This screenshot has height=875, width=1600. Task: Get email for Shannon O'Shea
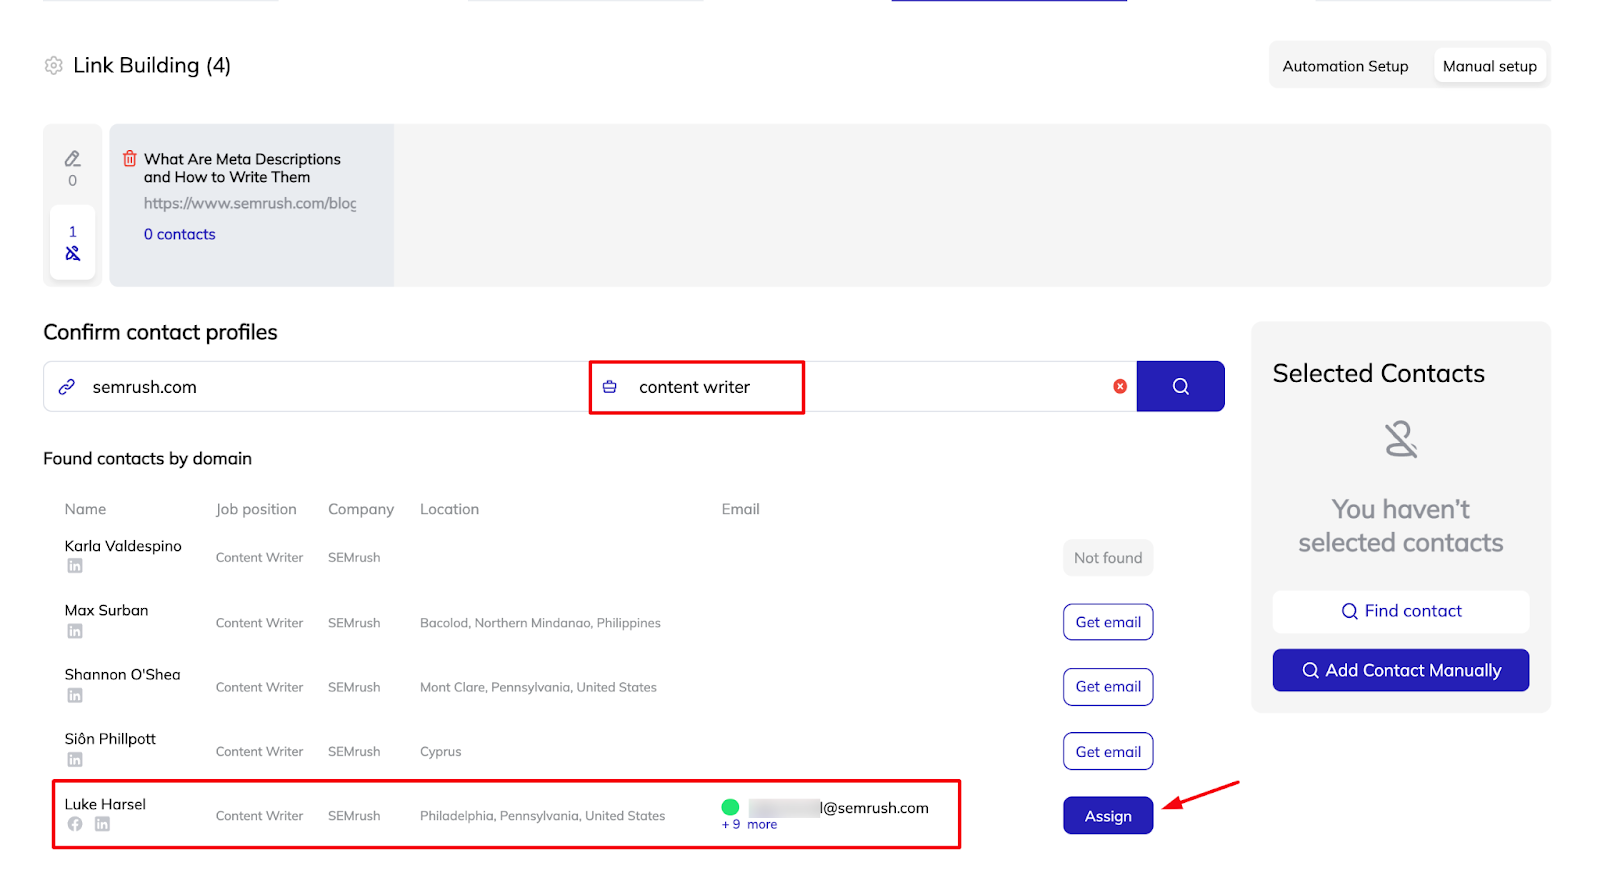(x=1108, y=687)
